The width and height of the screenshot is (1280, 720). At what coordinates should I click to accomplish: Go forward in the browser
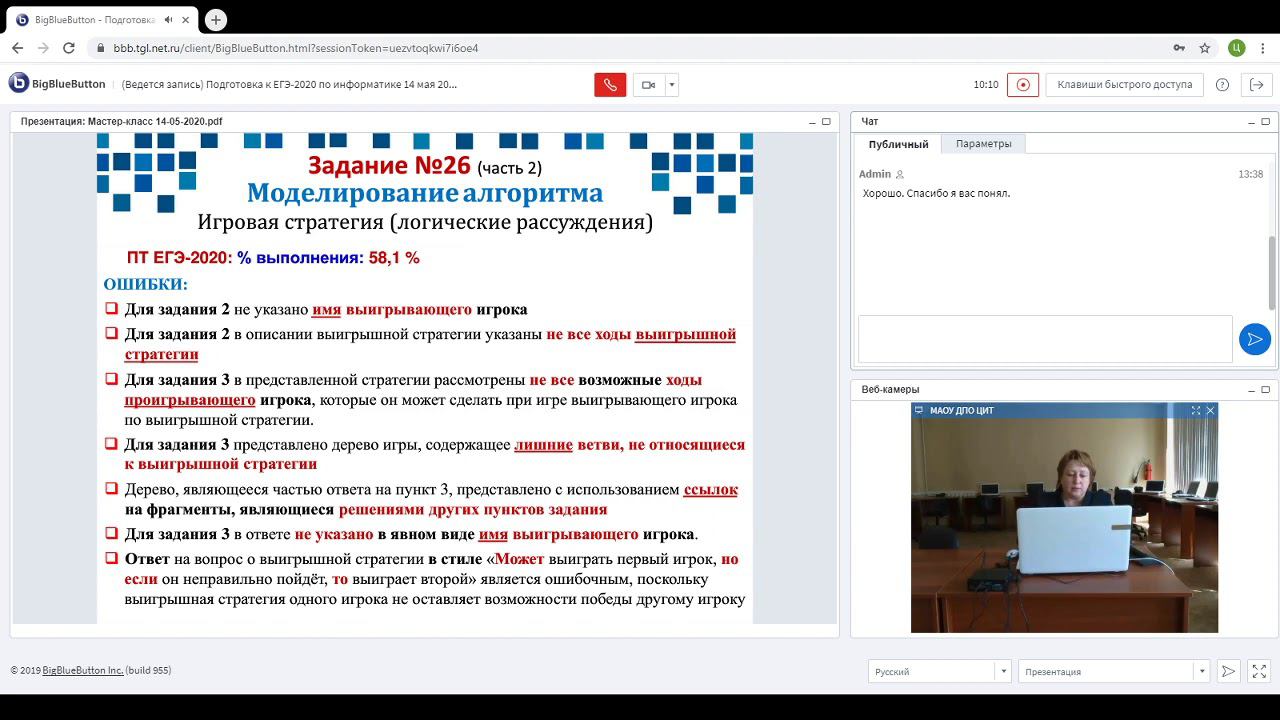pyautogui.click(x=43, y=48)
